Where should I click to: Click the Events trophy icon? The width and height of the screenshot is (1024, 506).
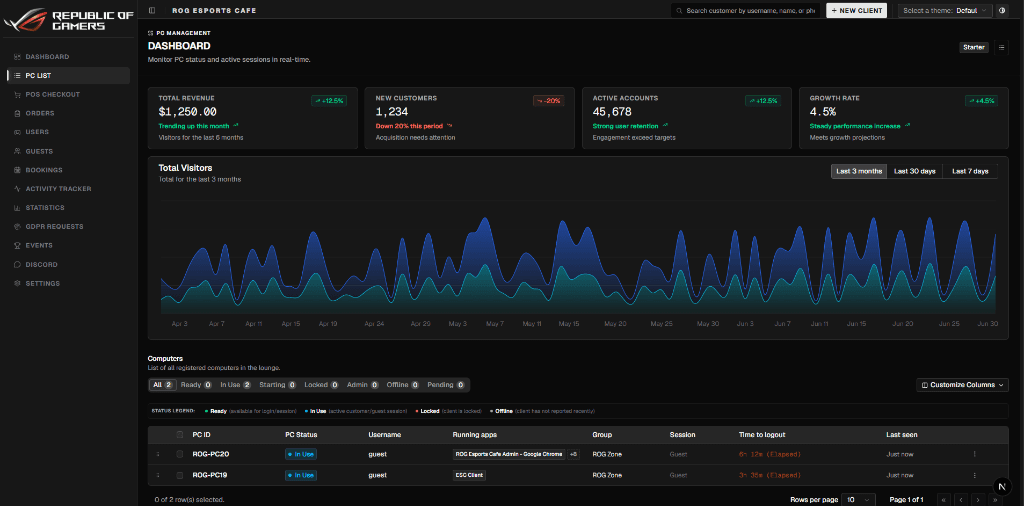[18, 245]
